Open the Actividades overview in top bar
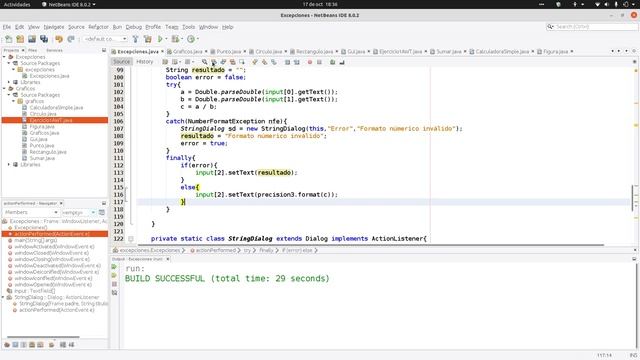This screenshot has width=640, height=360. coord(17,4)
